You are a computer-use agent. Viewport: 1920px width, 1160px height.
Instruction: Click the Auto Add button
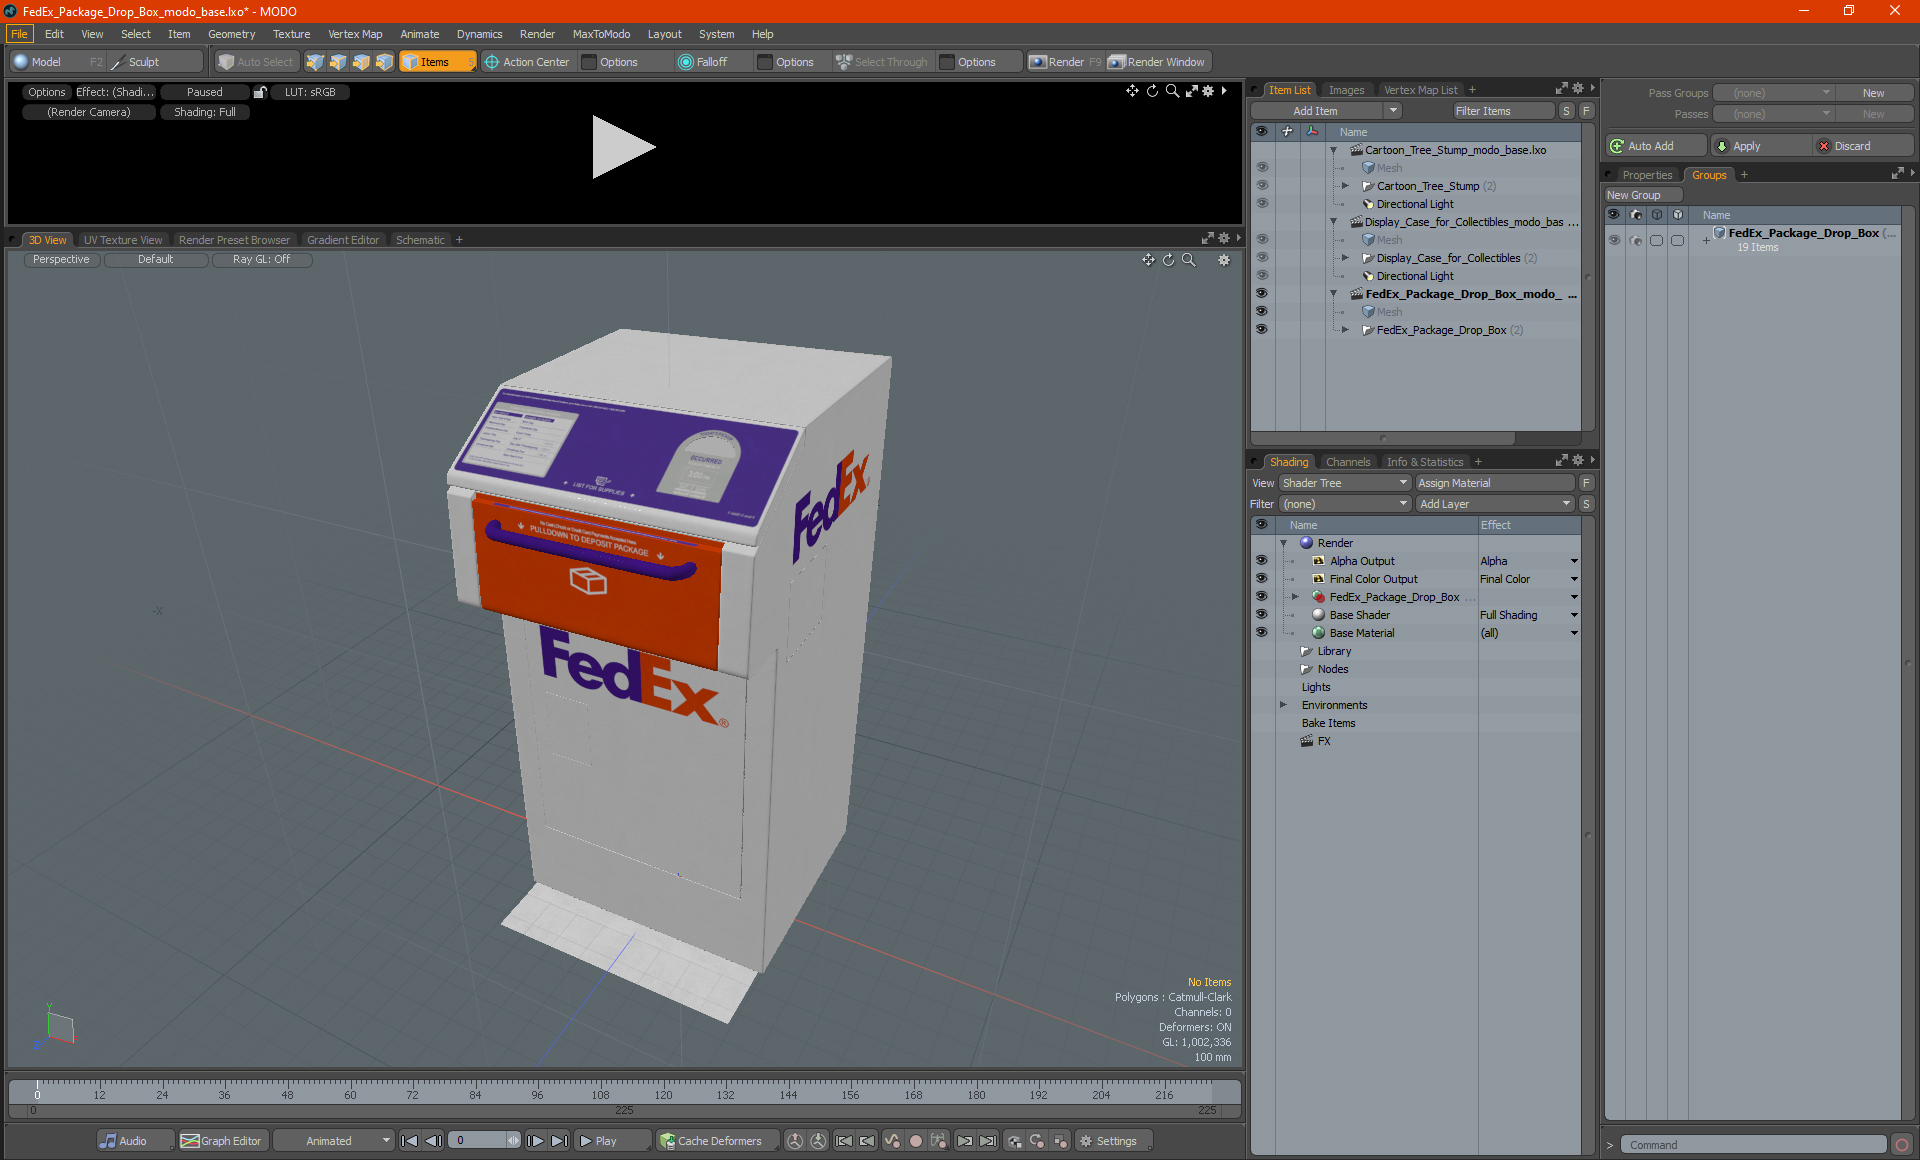tap(1655, 146)
